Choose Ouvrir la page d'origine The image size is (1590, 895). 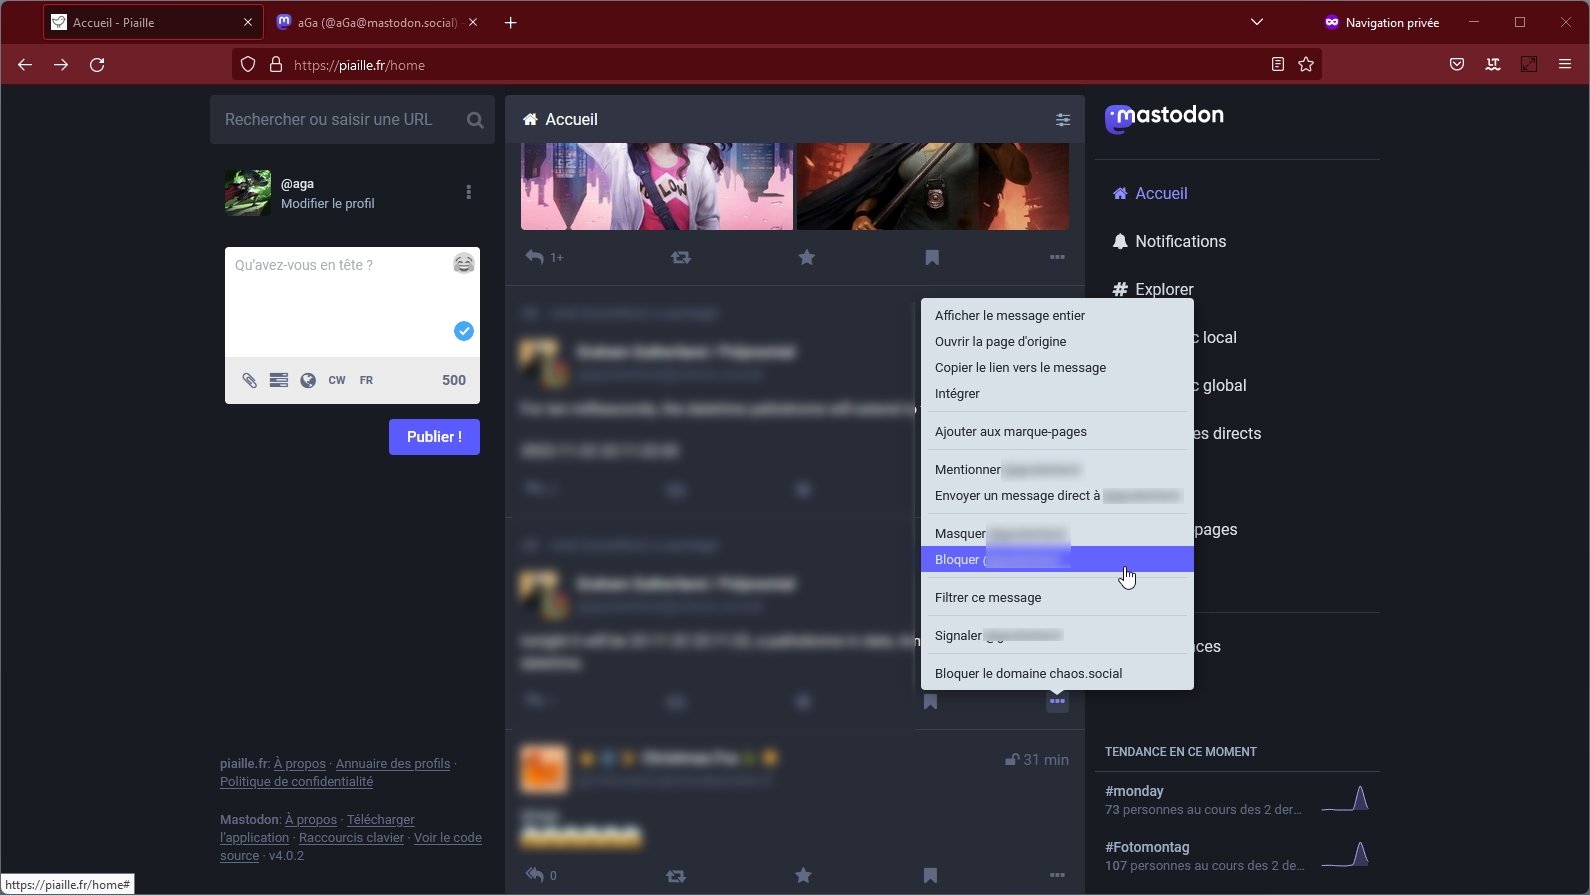coord(1057,341)
